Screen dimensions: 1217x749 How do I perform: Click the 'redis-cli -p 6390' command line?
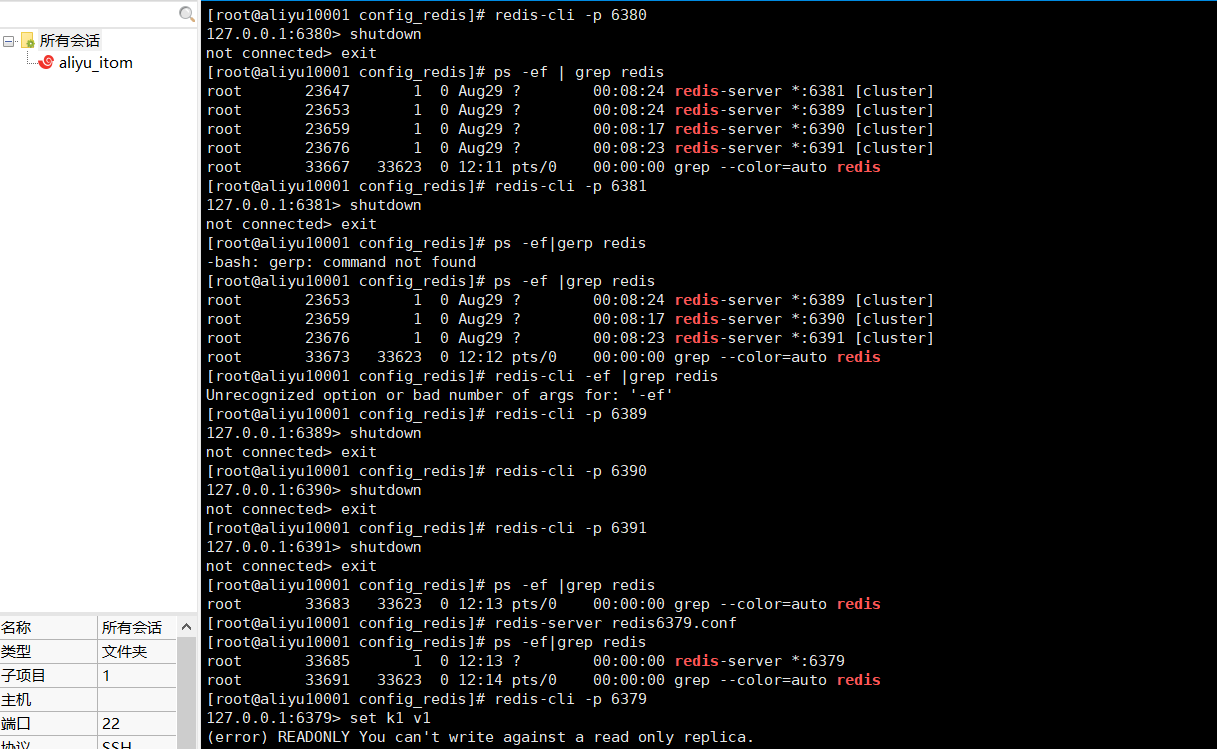point(426,471)
